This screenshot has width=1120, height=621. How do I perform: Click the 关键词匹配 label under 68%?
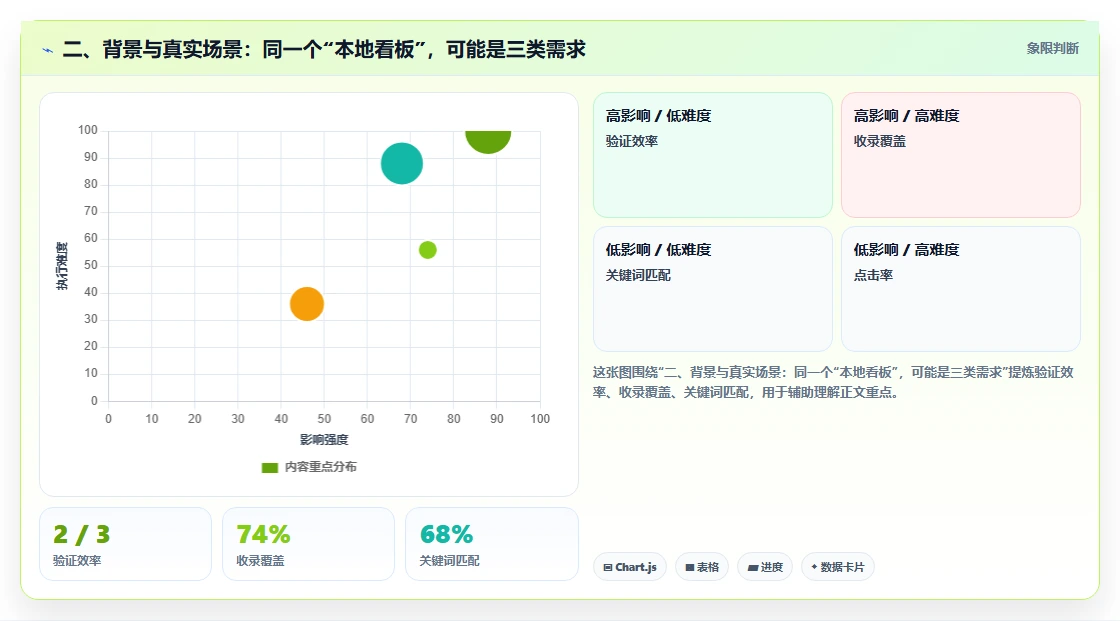pyautogui.click(x=449, y=561)
